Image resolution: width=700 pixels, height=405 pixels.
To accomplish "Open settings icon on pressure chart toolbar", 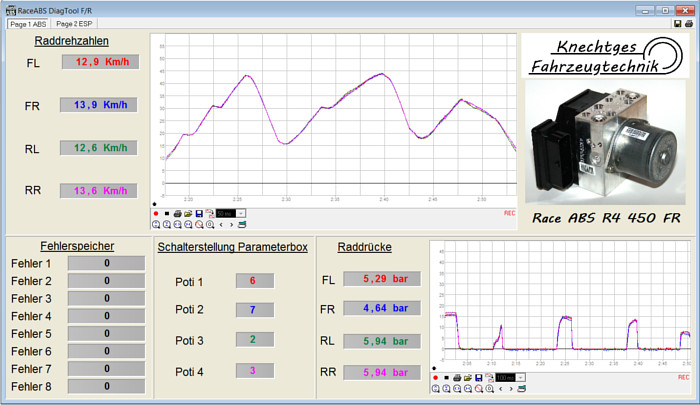I will point(521,388).
